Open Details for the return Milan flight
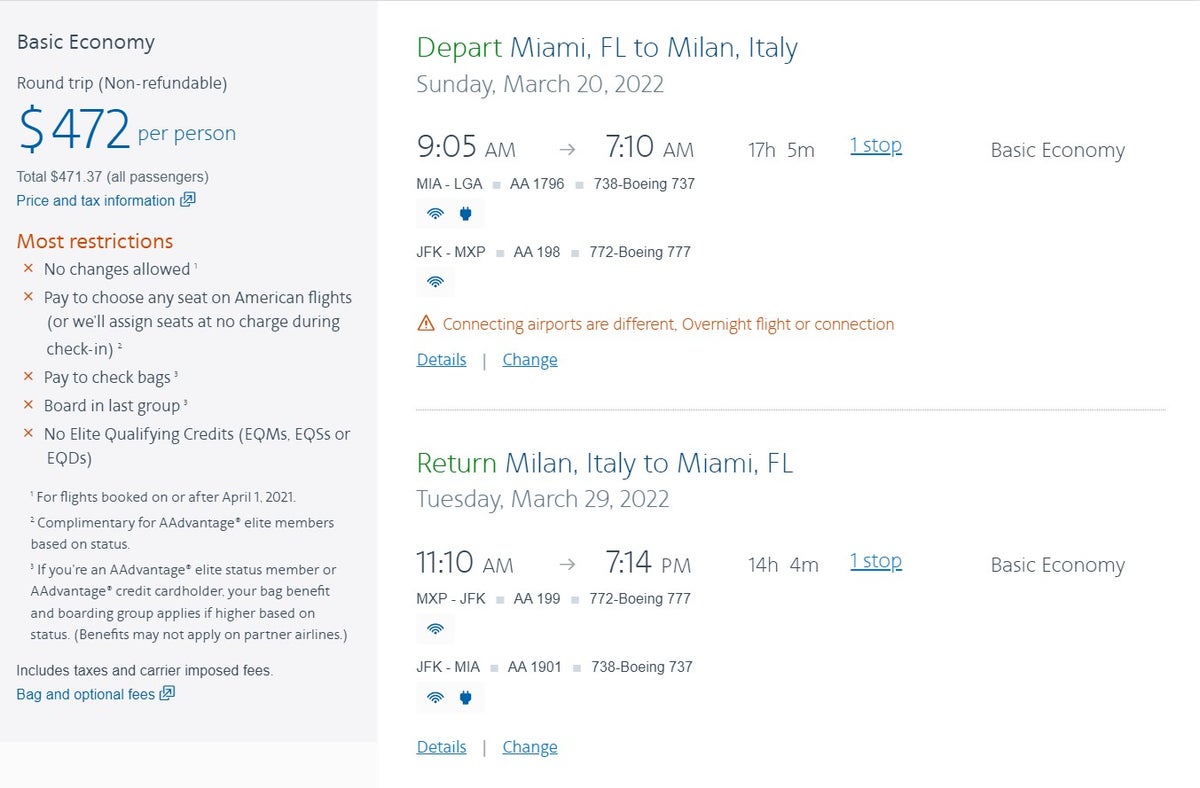 point(441,746)
